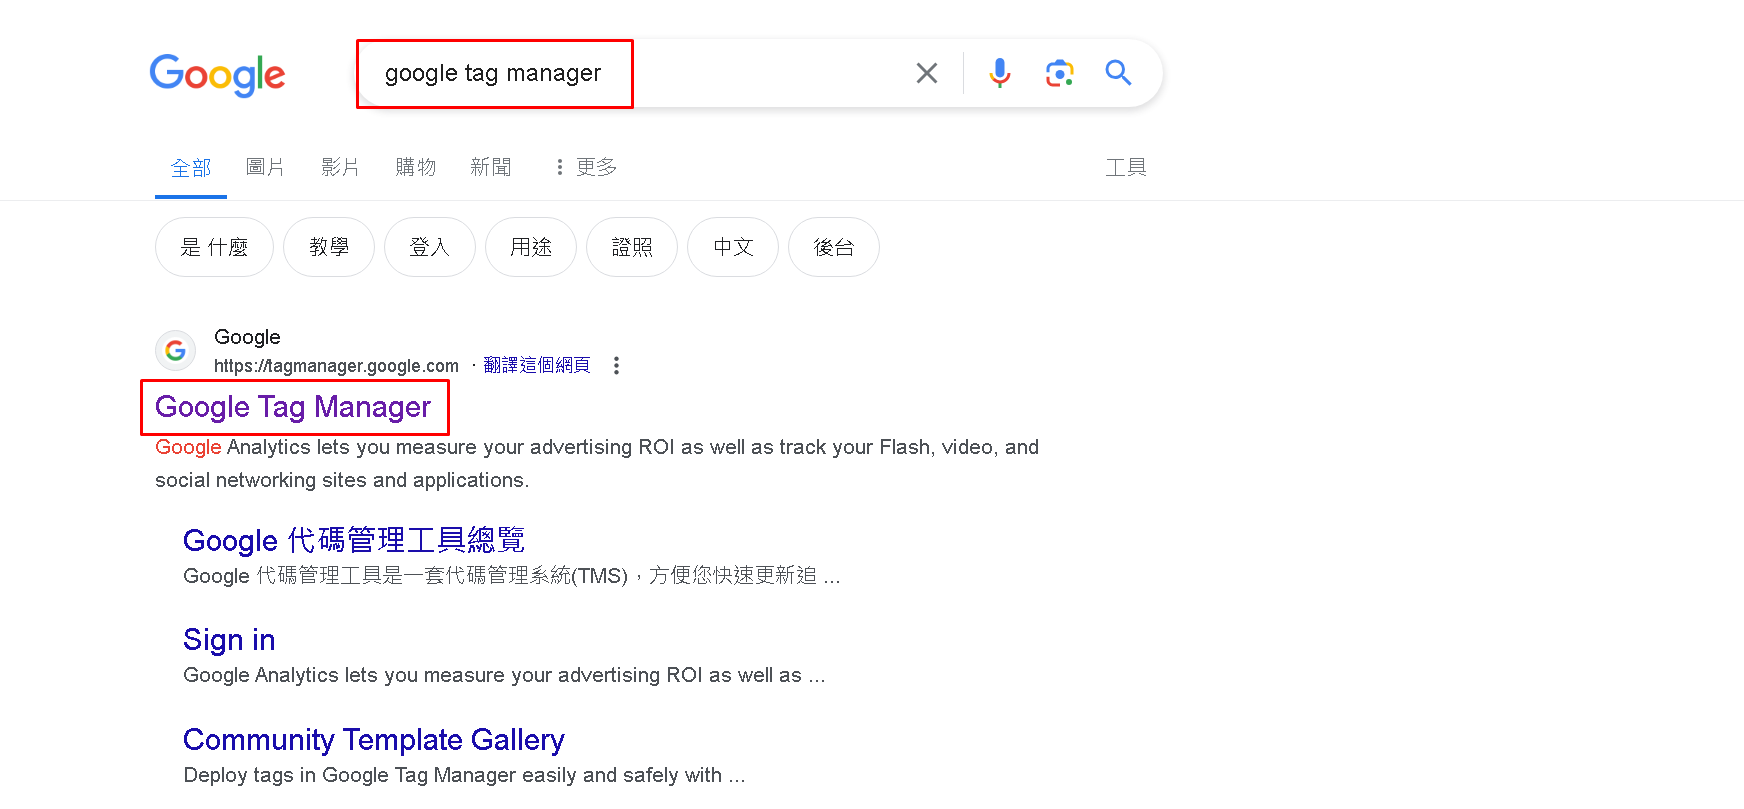1744x809 pixels.
Task: Click the snippet 'Deploy tags in Google Tag Manager easily'
Action: pyautogui.click(x=464, y=775)
